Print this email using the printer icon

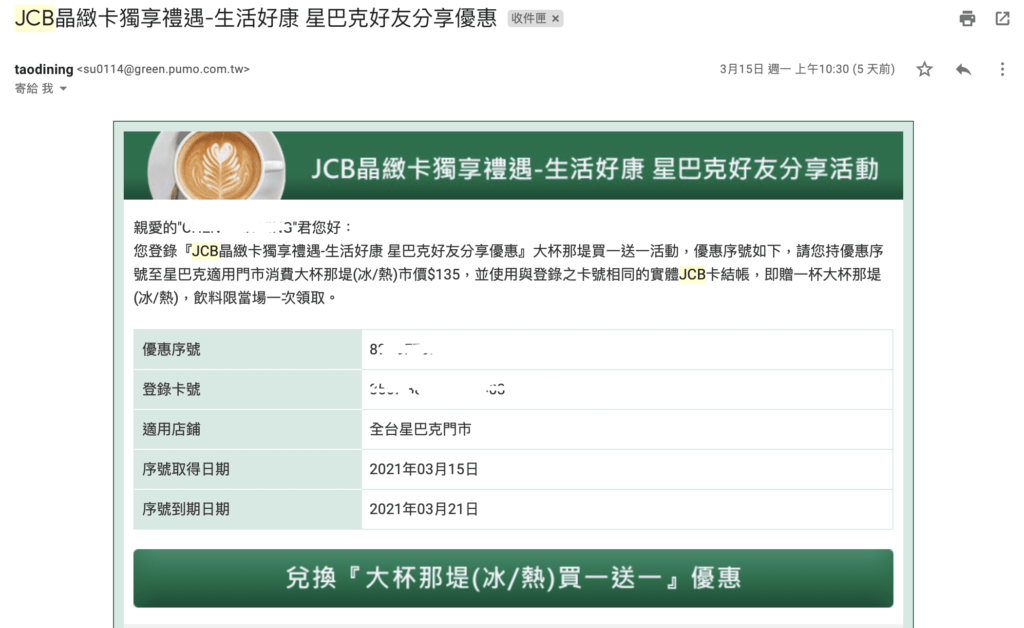tap(966, 19)
